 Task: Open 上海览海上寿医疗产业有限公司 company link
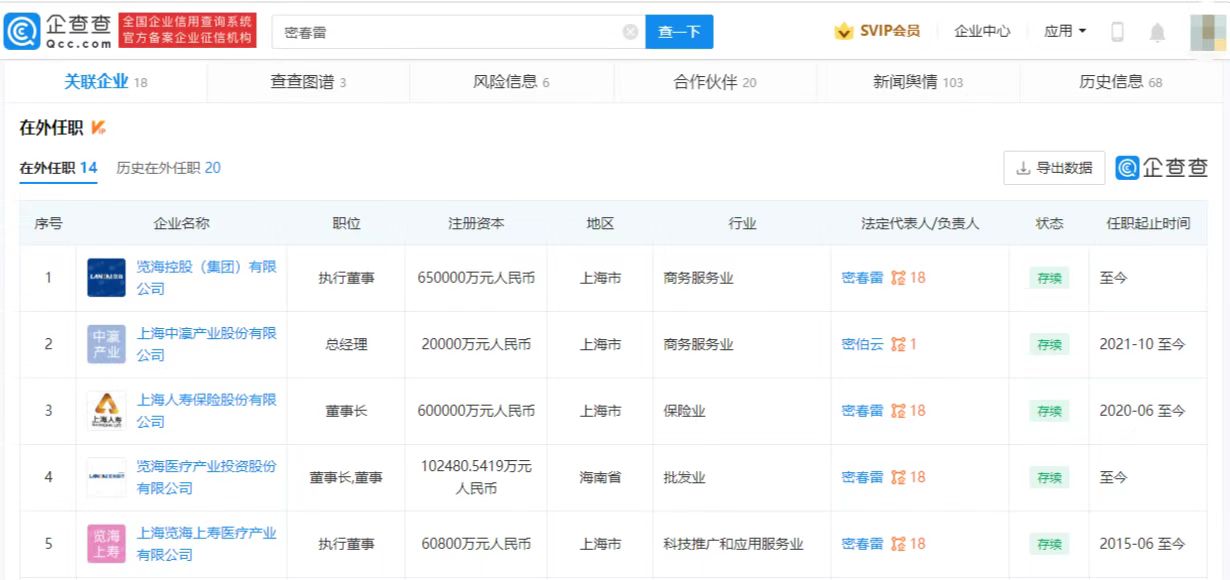(206, 544)
